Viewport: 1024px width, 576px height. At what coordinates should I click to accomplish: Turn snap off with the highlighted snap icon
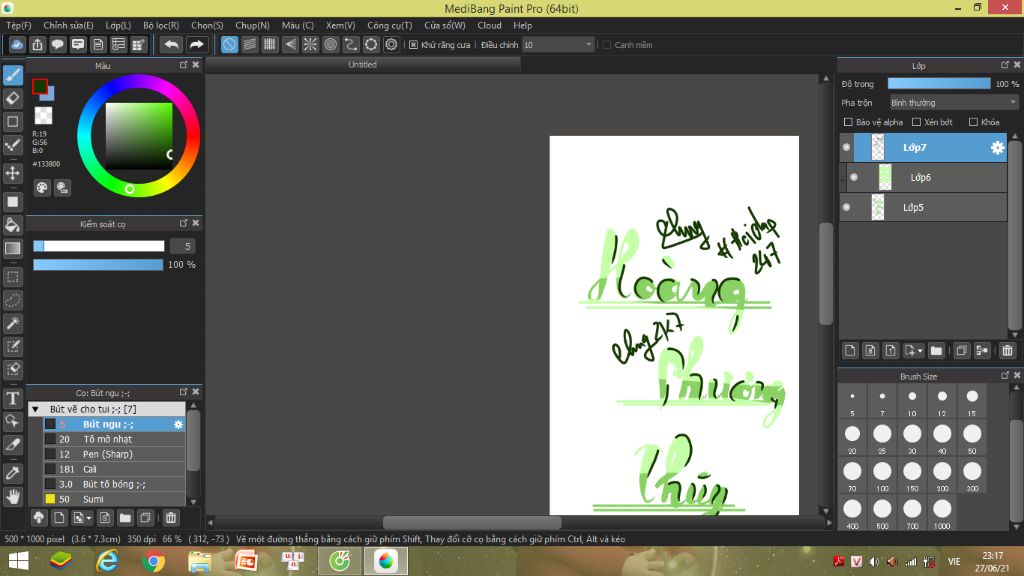point(229,44)
